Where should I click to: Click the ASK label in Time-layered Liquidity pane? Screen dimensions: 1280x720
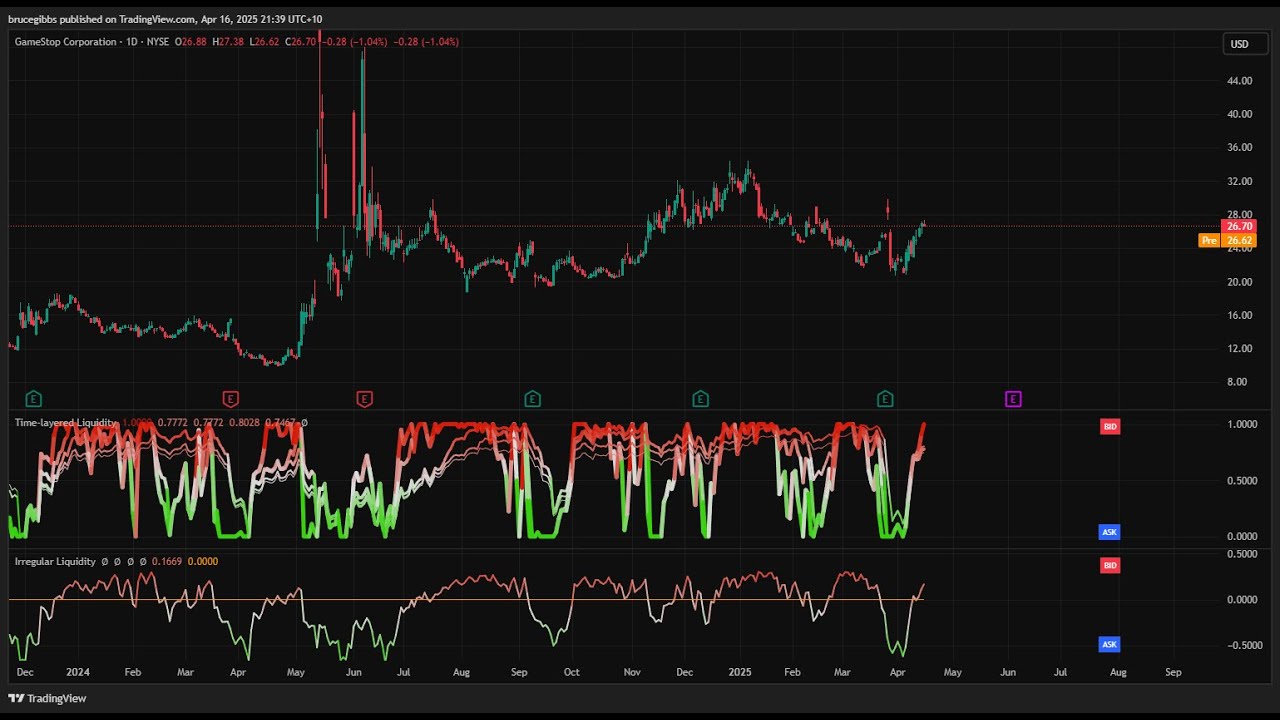1109,532
